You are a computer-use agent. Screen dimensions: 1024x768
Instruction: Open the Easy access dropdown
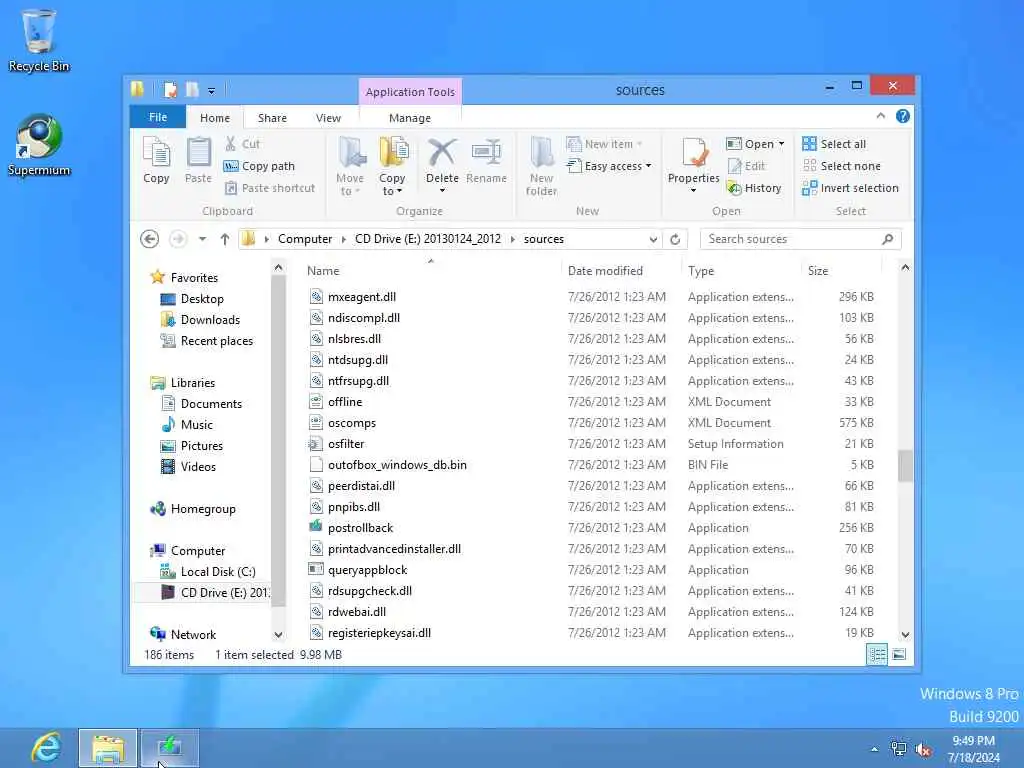(x=609, y=166)
